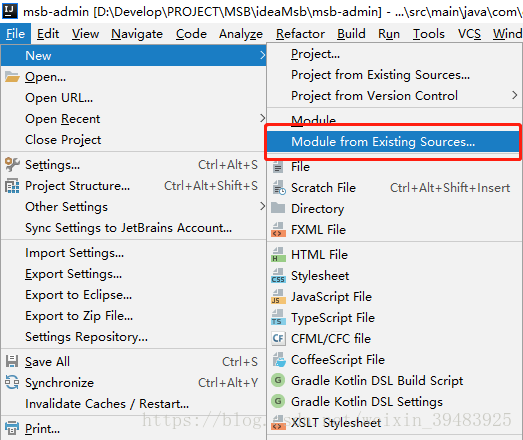Expand the Open Recent submenu arrow
This screenshot has width=523, height=440.
pos(262,118)
